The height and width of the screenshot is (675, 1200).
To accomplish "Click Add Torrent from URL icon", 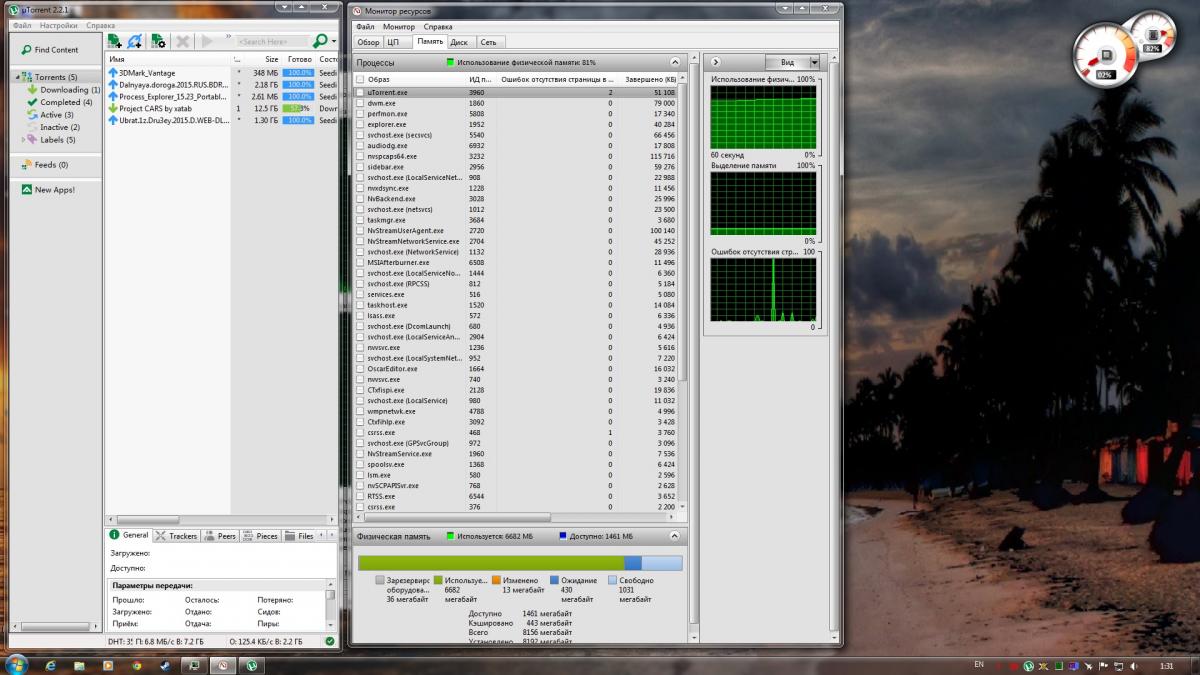I will pyautogui.click(x=135, y=41).
